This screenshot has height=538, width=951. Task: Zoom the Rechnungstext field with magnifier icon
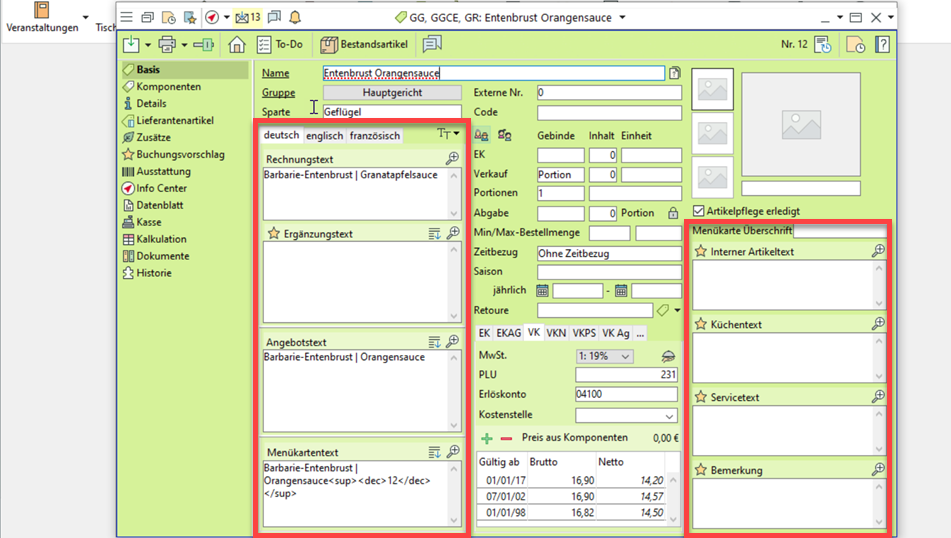click(x=453, y=159)
